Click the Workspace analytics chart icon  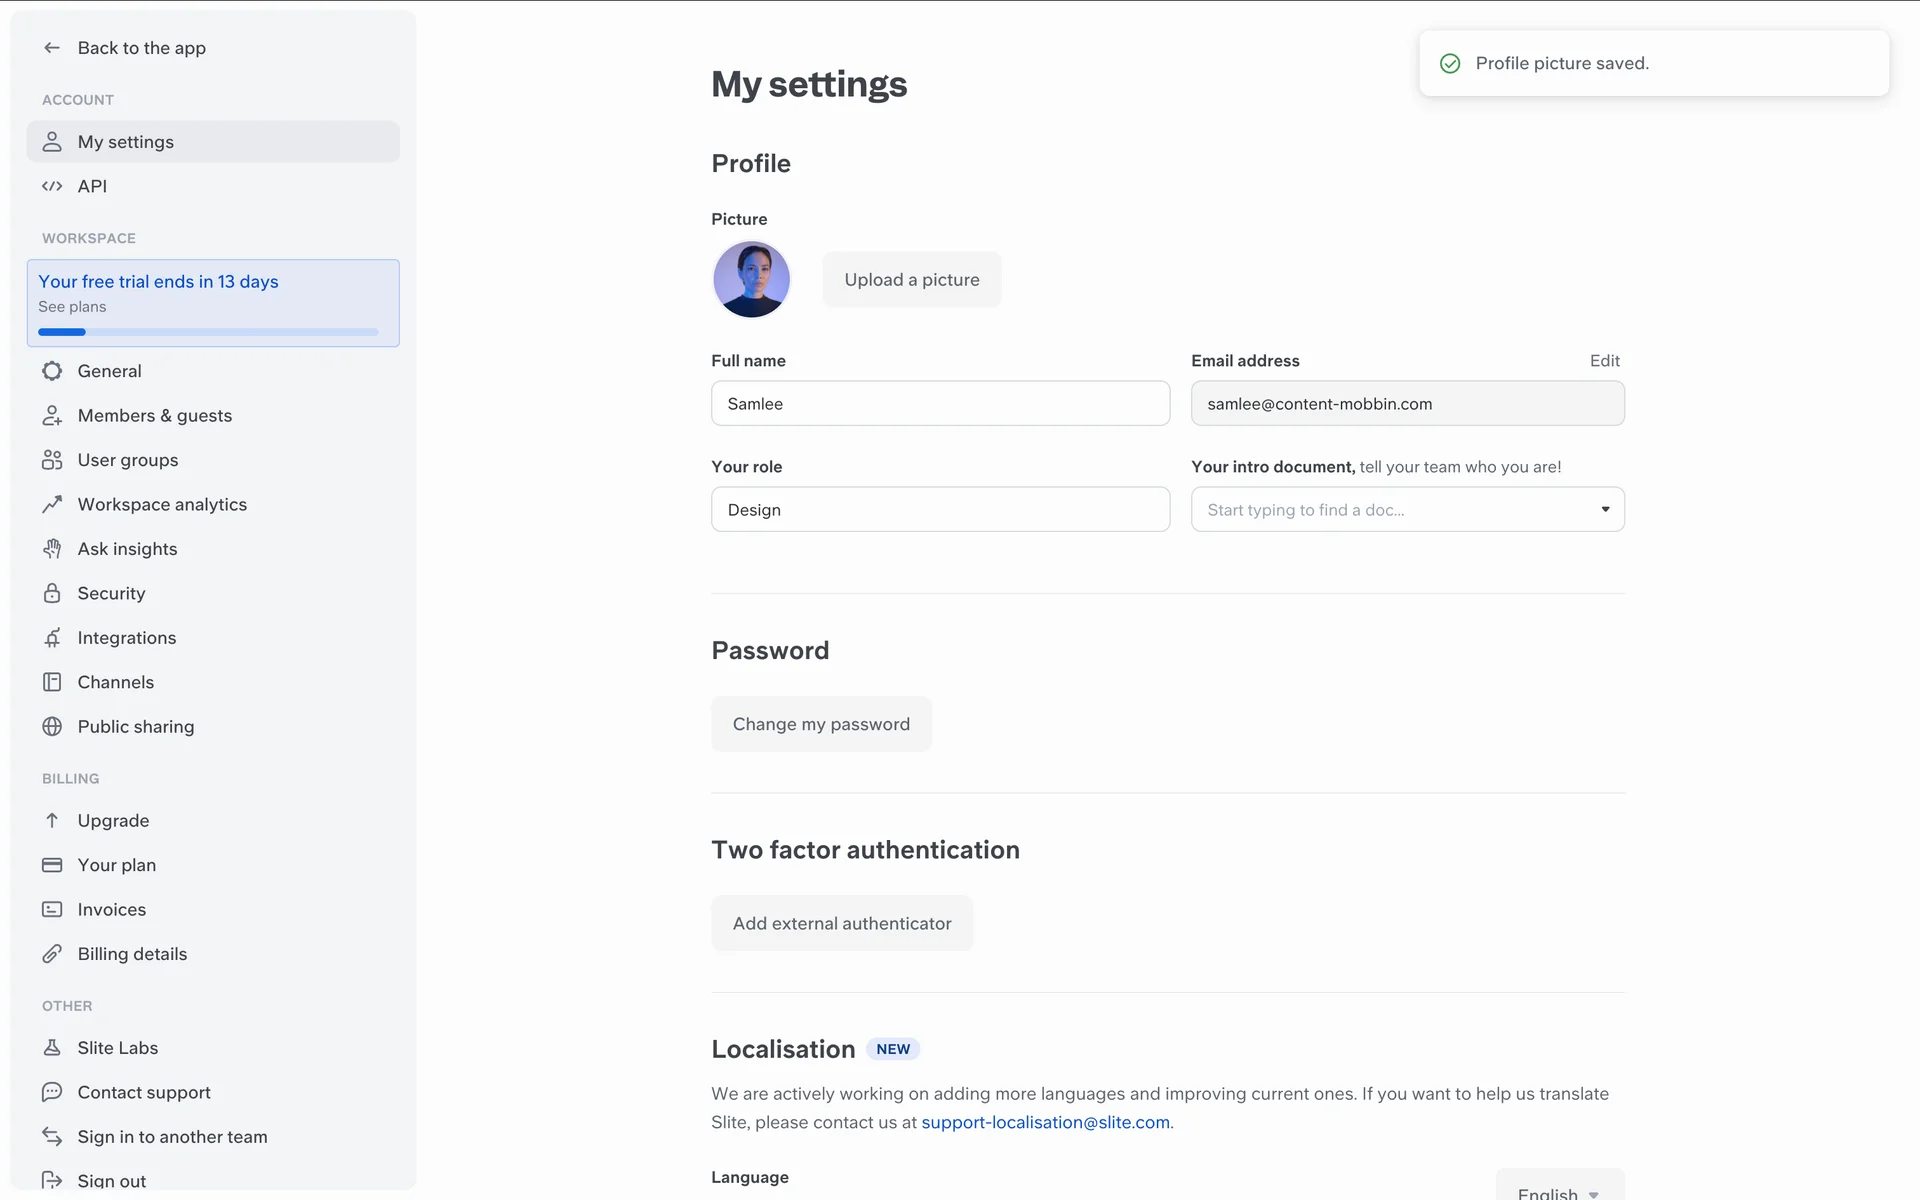tap(52, 504)
